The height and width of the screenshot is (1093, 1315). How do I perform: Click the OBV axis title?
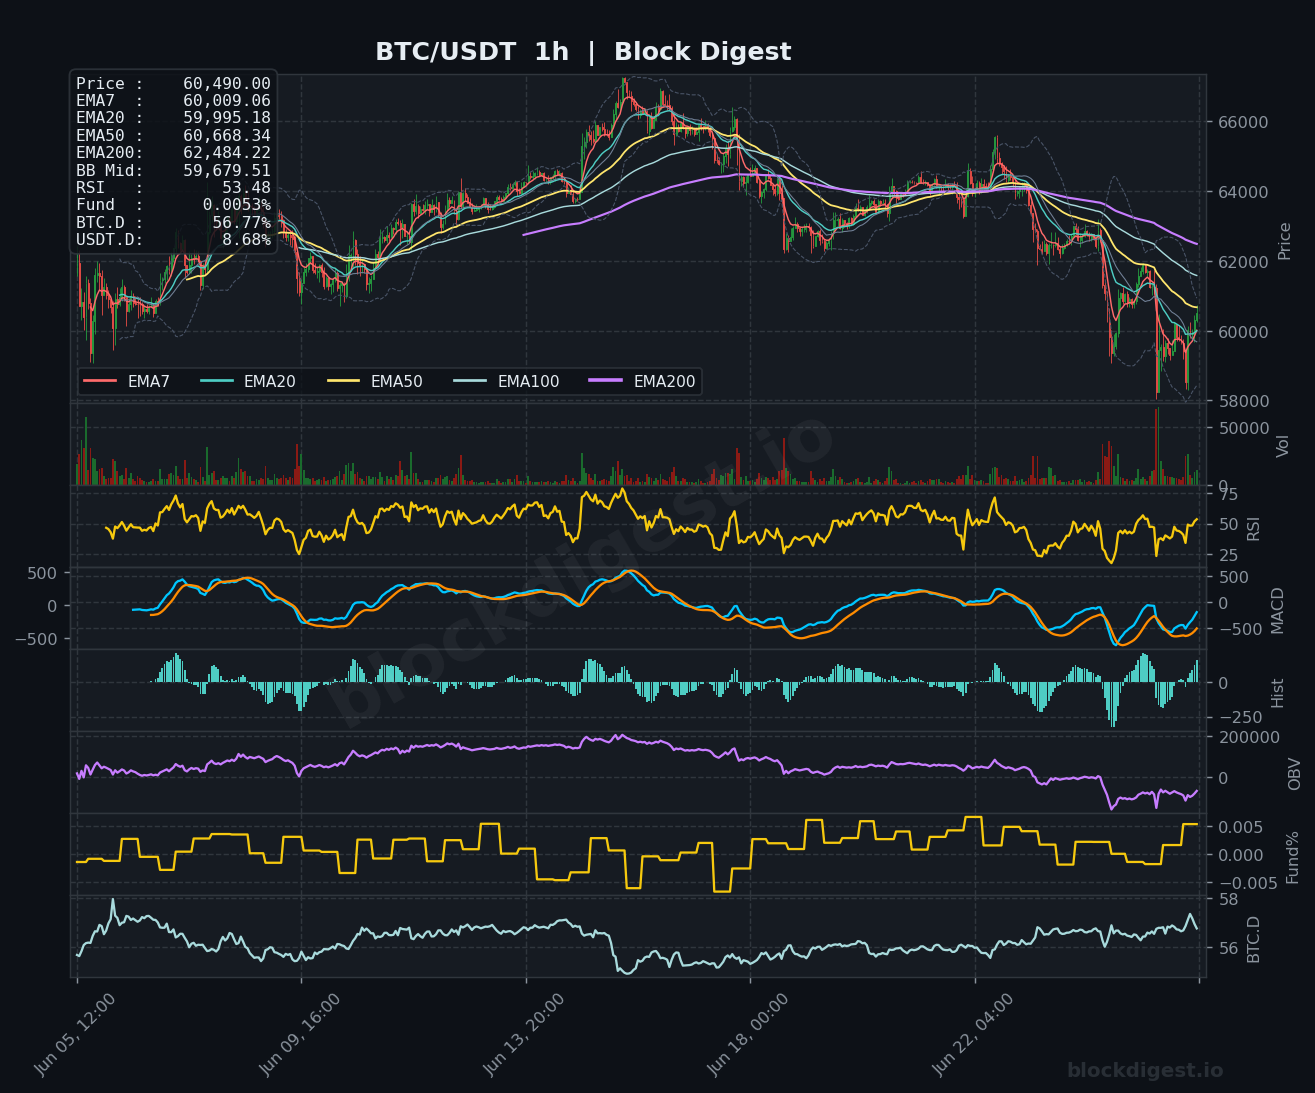click(x=1295, y=774)
